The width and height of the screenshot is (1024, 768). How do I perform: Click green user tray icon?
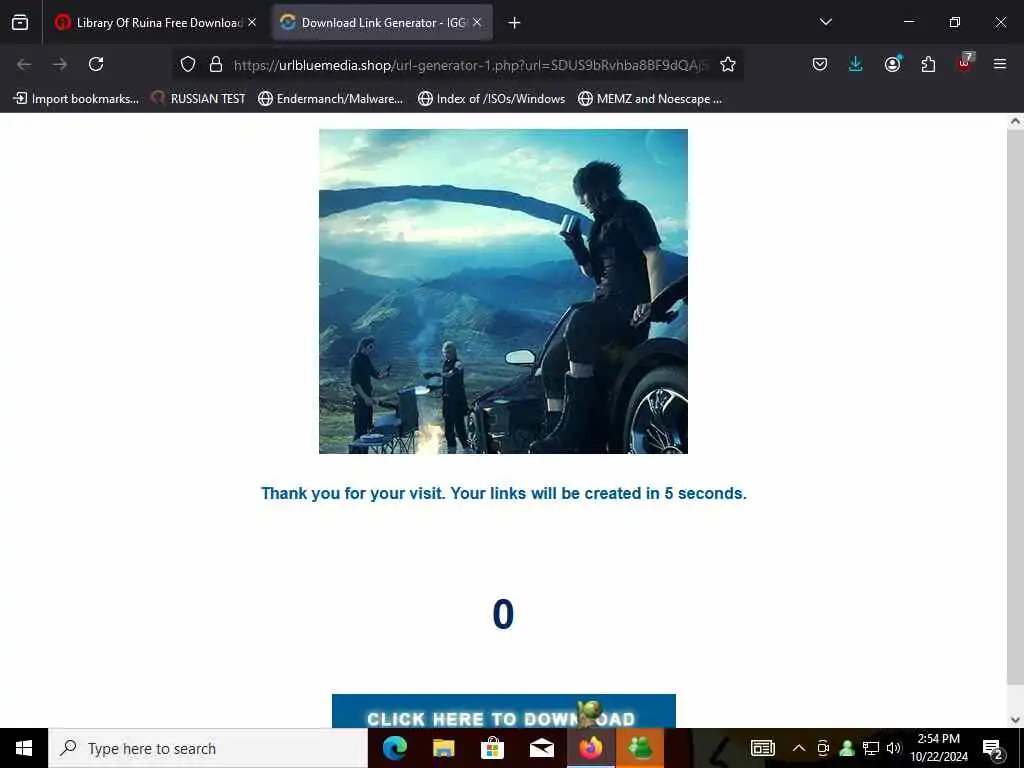pos(846,748)
